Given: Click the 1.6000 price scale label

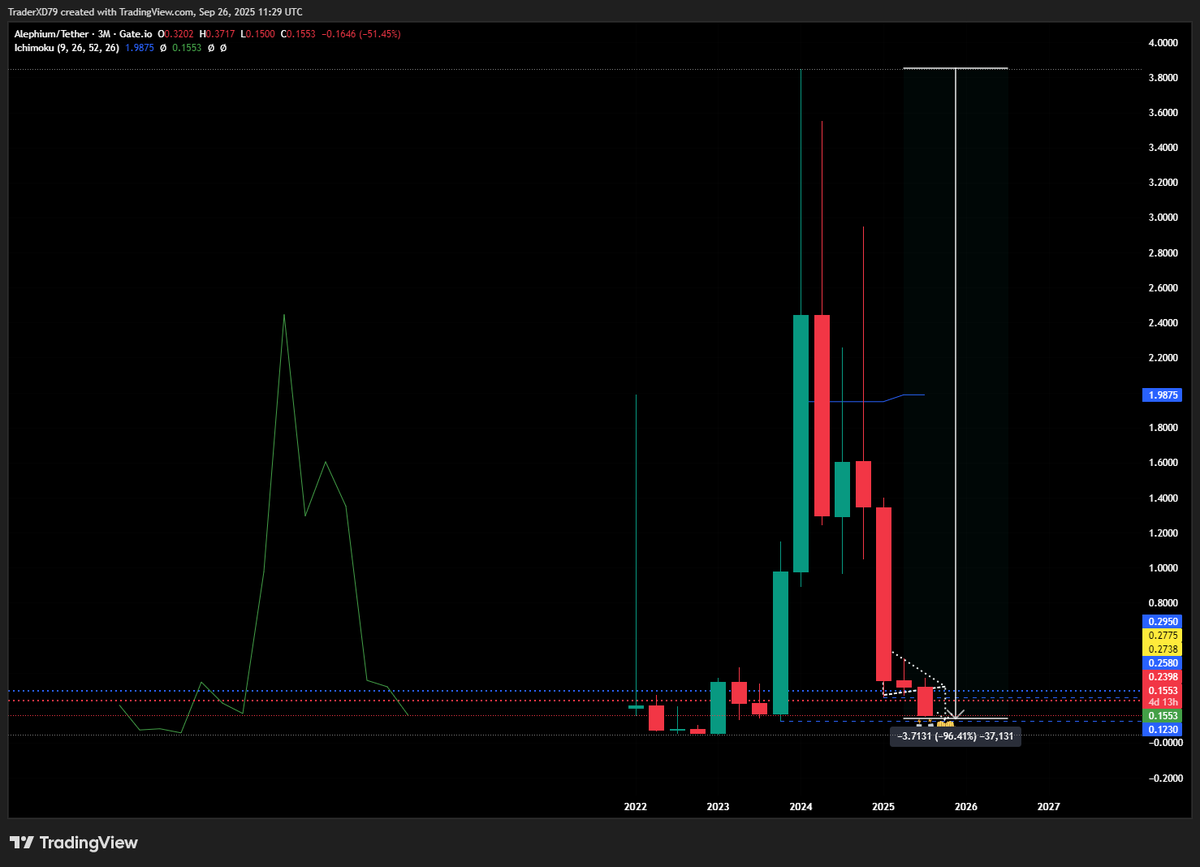Looking at the screenshot, I should pyautogui.click(x=1163, y=463).
